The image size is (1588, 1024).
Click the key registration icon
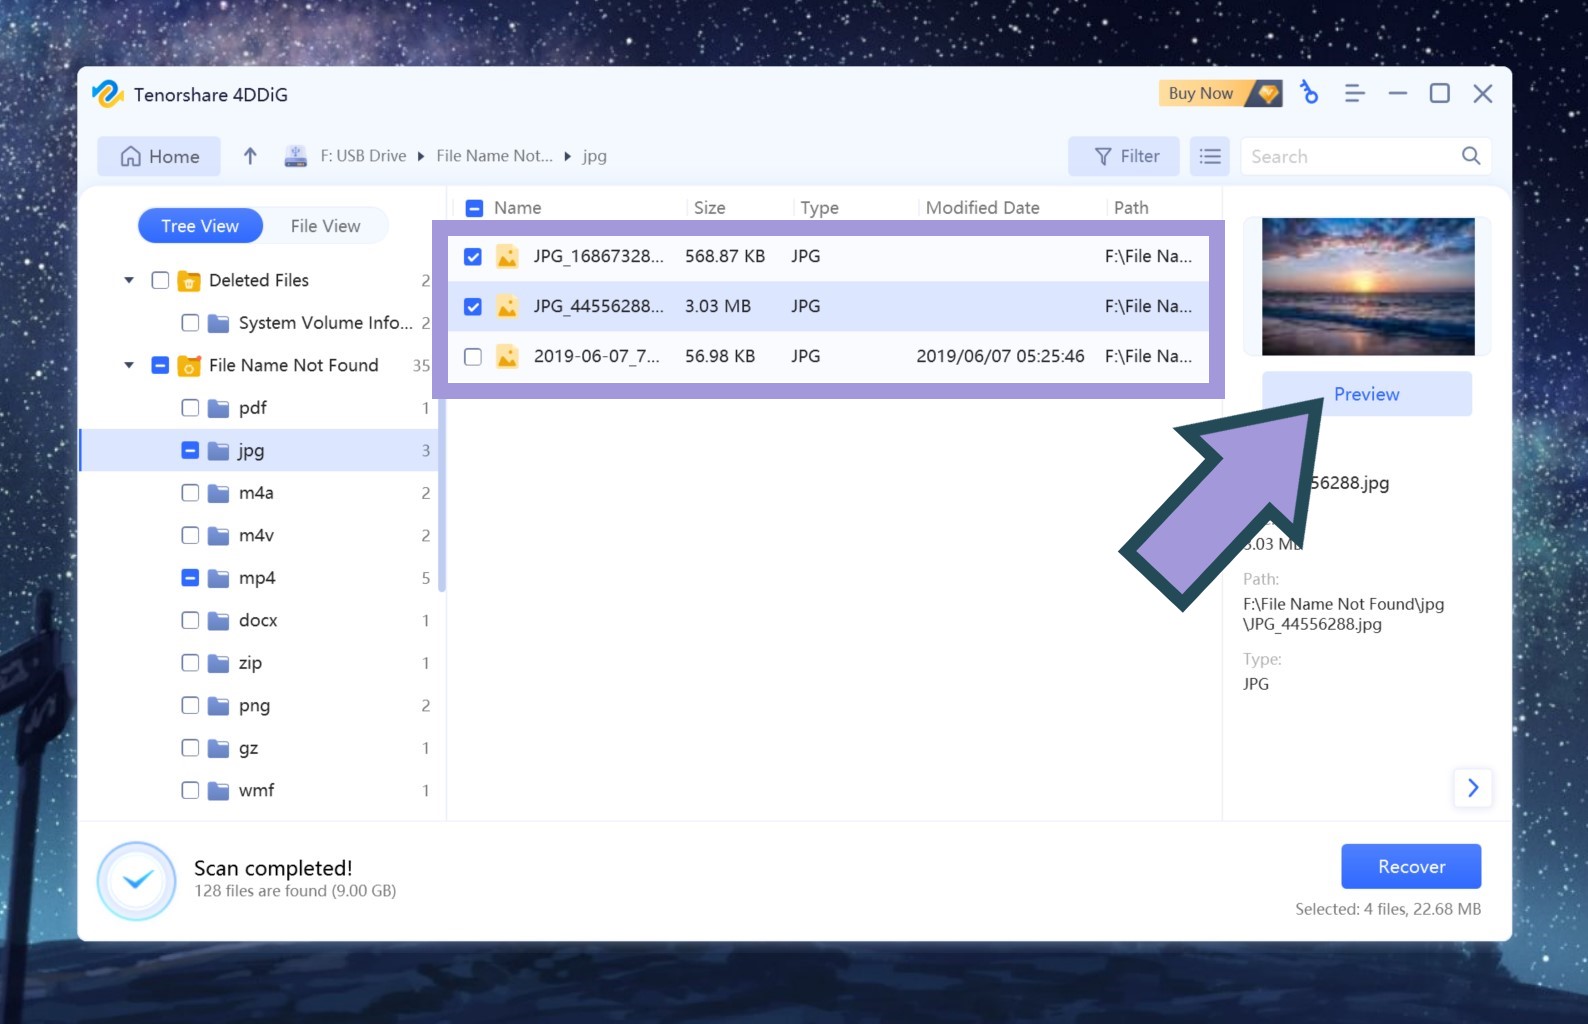coord(1309,93)
